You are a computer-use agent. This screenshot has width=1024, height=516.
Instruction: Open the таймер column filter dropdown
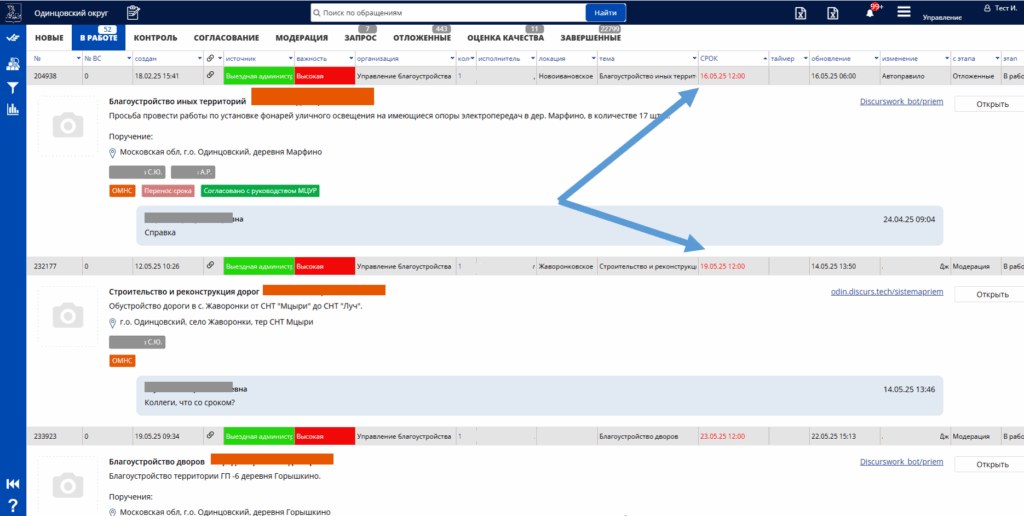click(805, 59)
